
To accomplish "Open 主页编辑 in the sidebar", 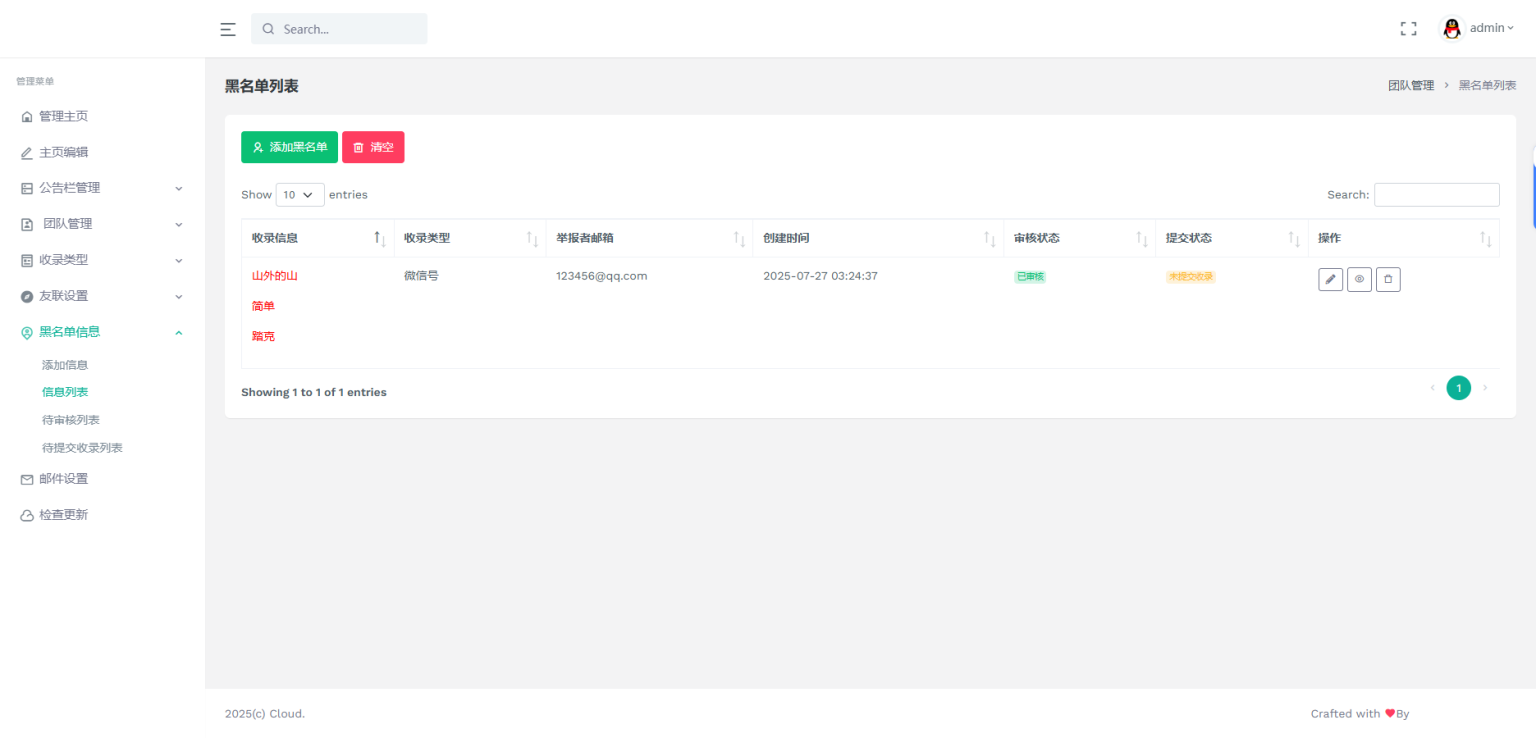I will 63,152.
